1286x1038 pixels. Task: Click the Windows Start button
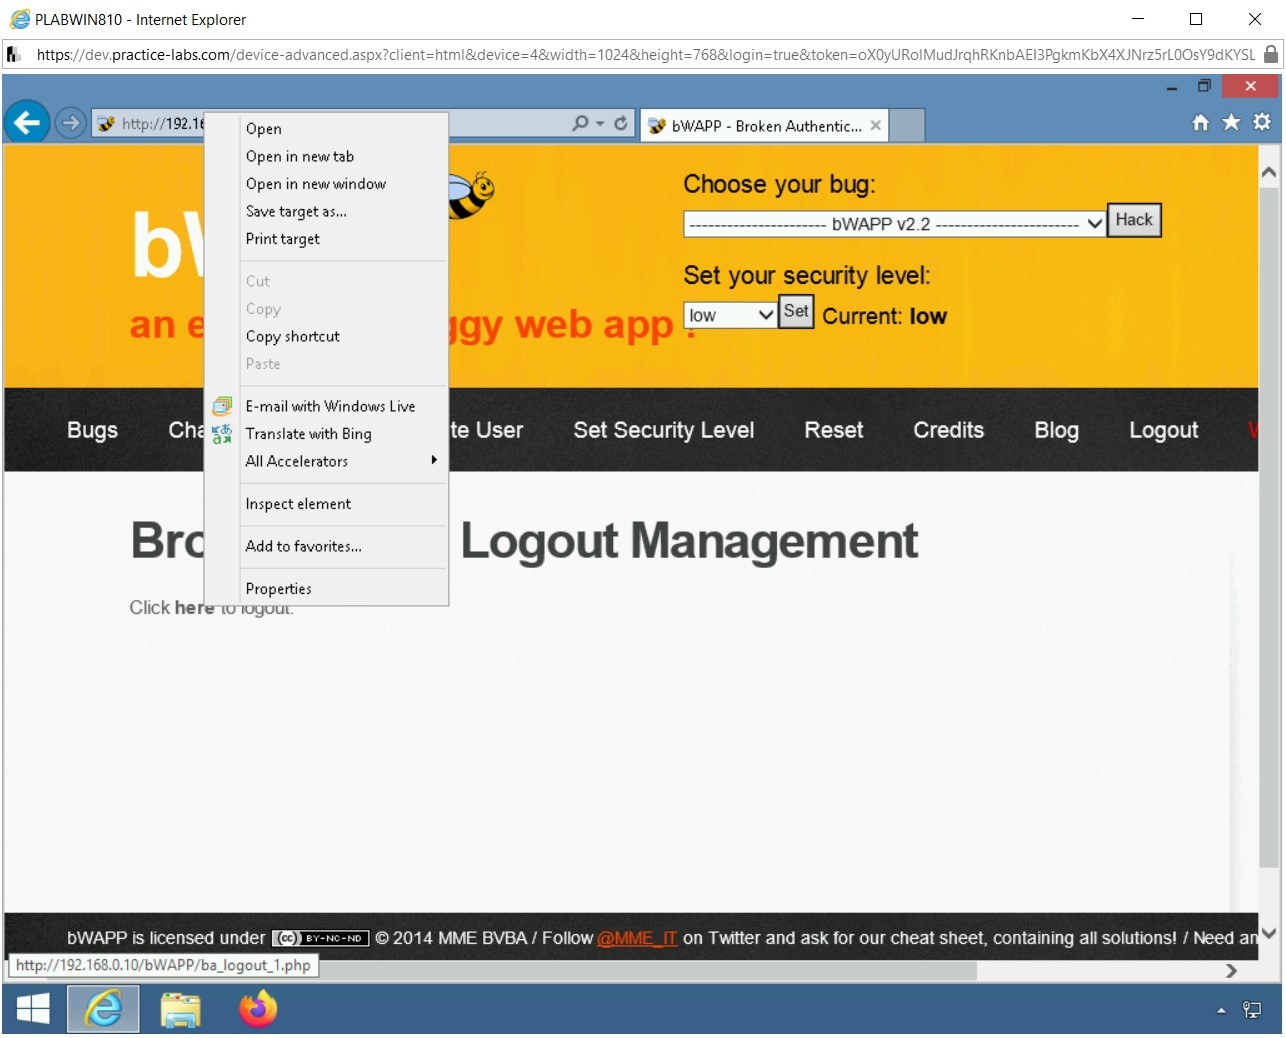click(32, 1009)
